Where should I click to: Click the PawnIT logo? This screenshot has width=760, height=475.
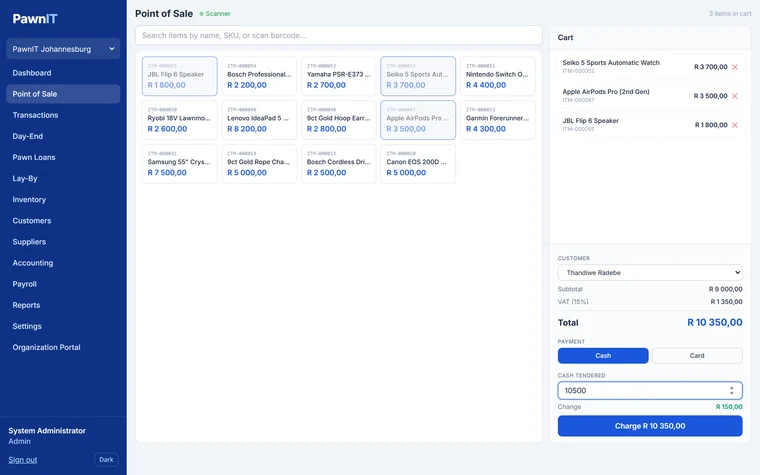35,19
